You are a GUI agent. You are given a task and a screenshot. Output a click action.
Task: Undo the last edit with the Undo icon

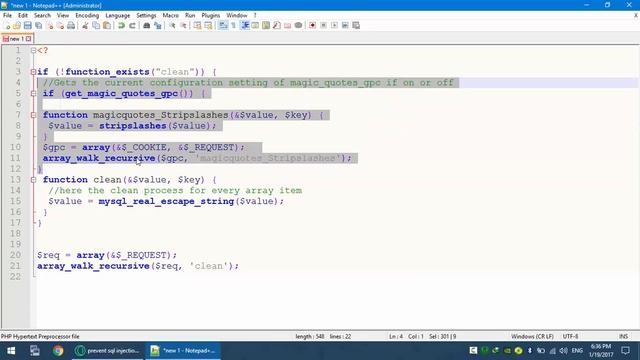(121, 25)
